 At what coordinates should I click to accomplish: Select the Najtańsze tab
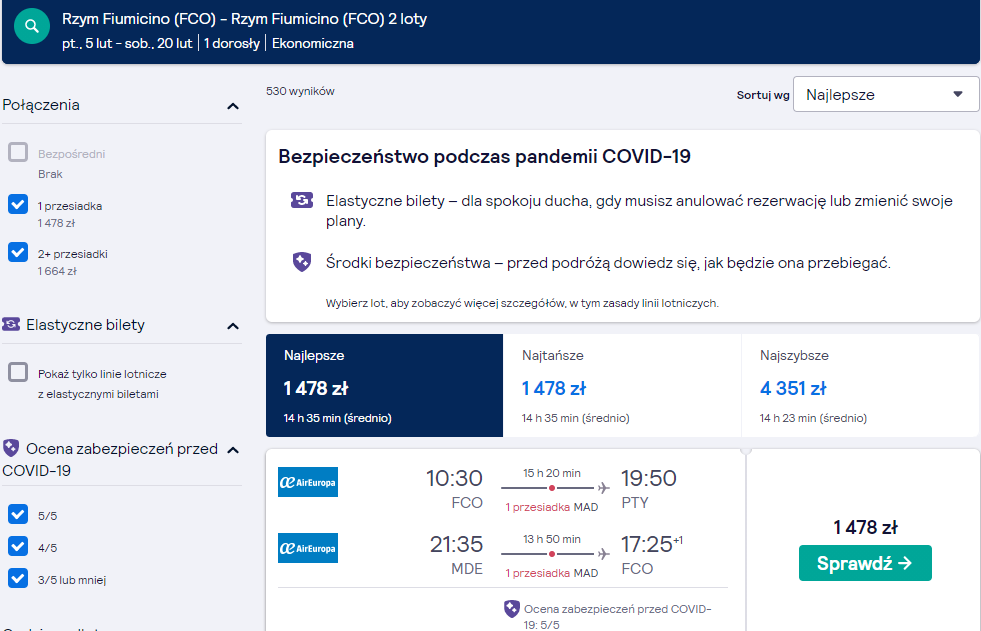[x=622, y=385]
